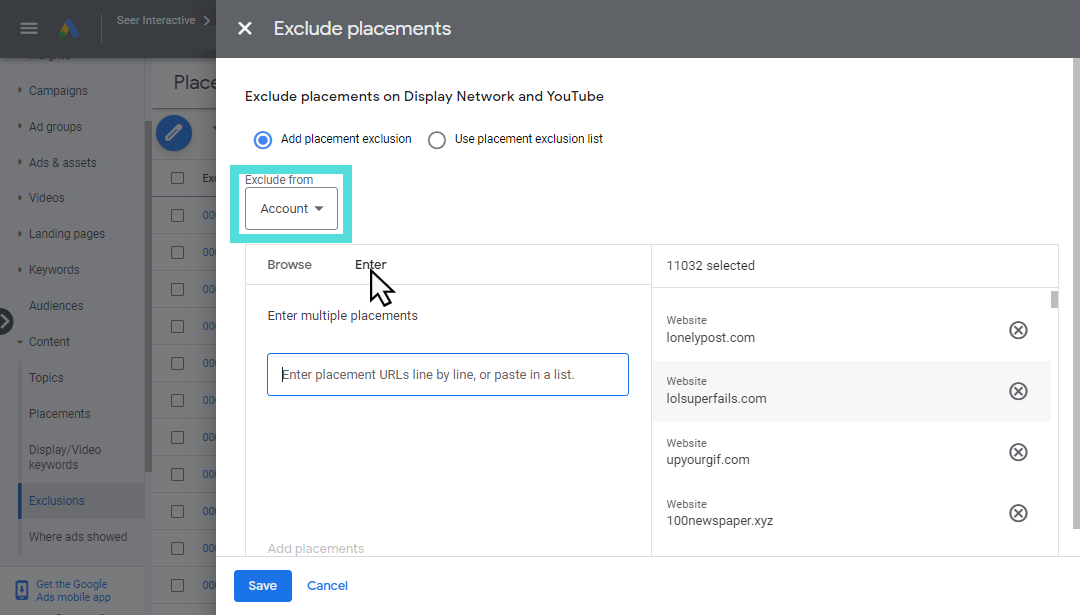
Task: Switch to the Enter tab
Action: pyautogui.click(x=370, y=265)
